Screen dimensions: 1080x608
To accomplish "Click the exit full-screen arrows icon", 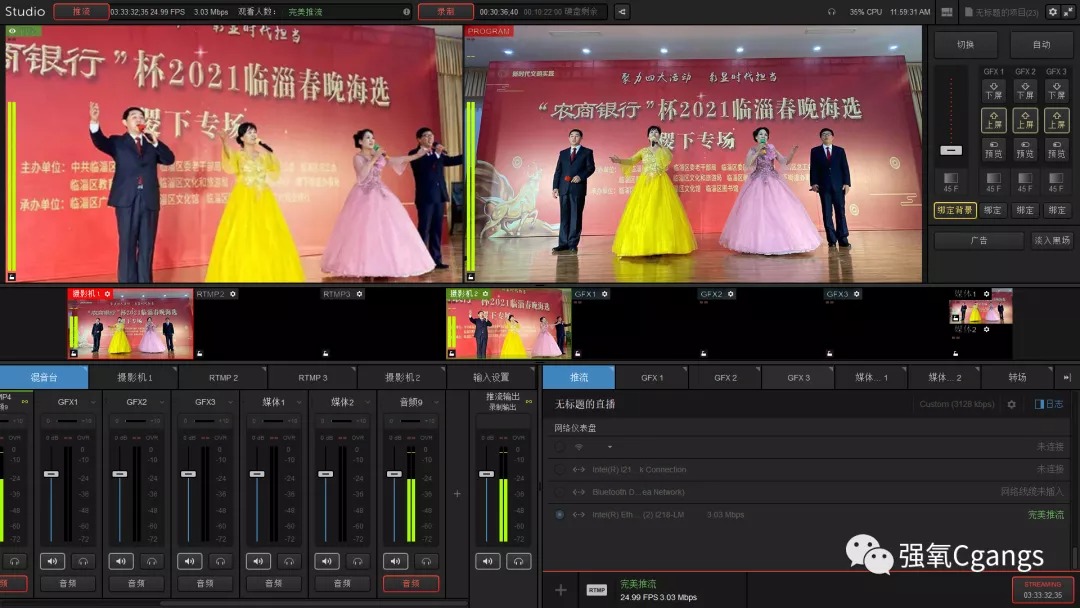I will (1068, 12).
